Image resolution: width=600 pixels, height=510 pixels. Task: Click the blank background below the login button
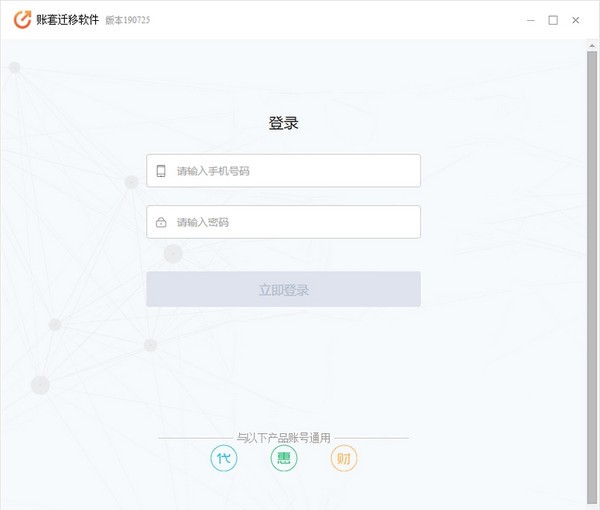pos(283,370)
